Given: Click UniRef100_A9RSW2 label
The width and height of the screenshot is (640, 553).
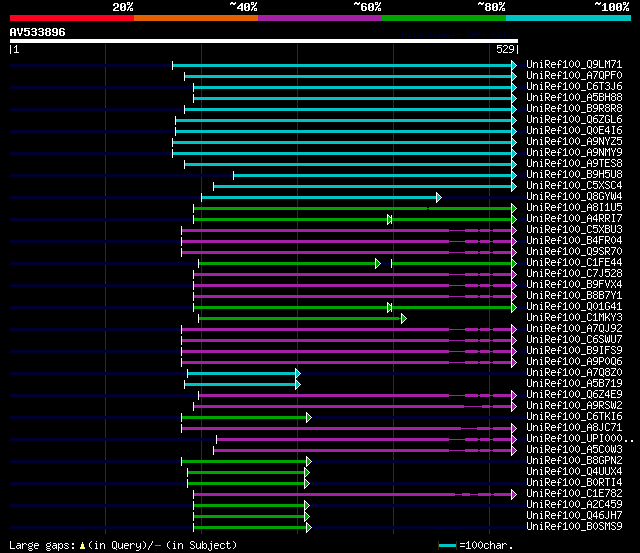Looking at the screenshot, I should pos(574,406).
